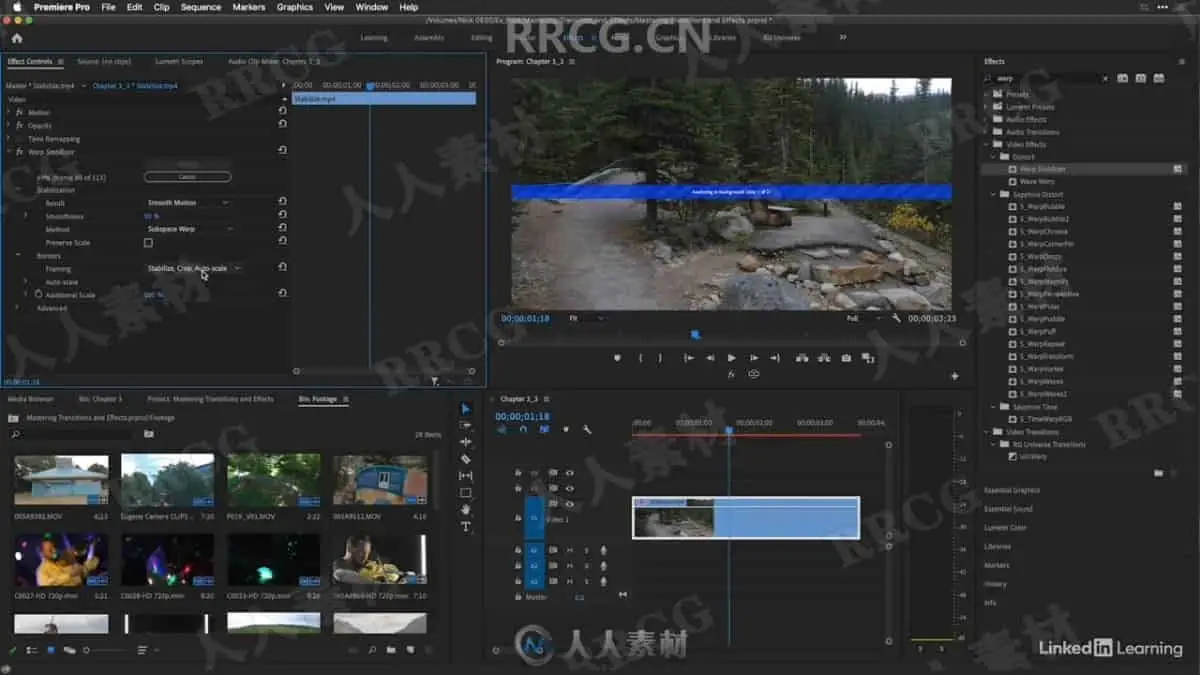Screen dimensions: 1200x675
Task: Select the Selection tool arrow
Action: 465,408
